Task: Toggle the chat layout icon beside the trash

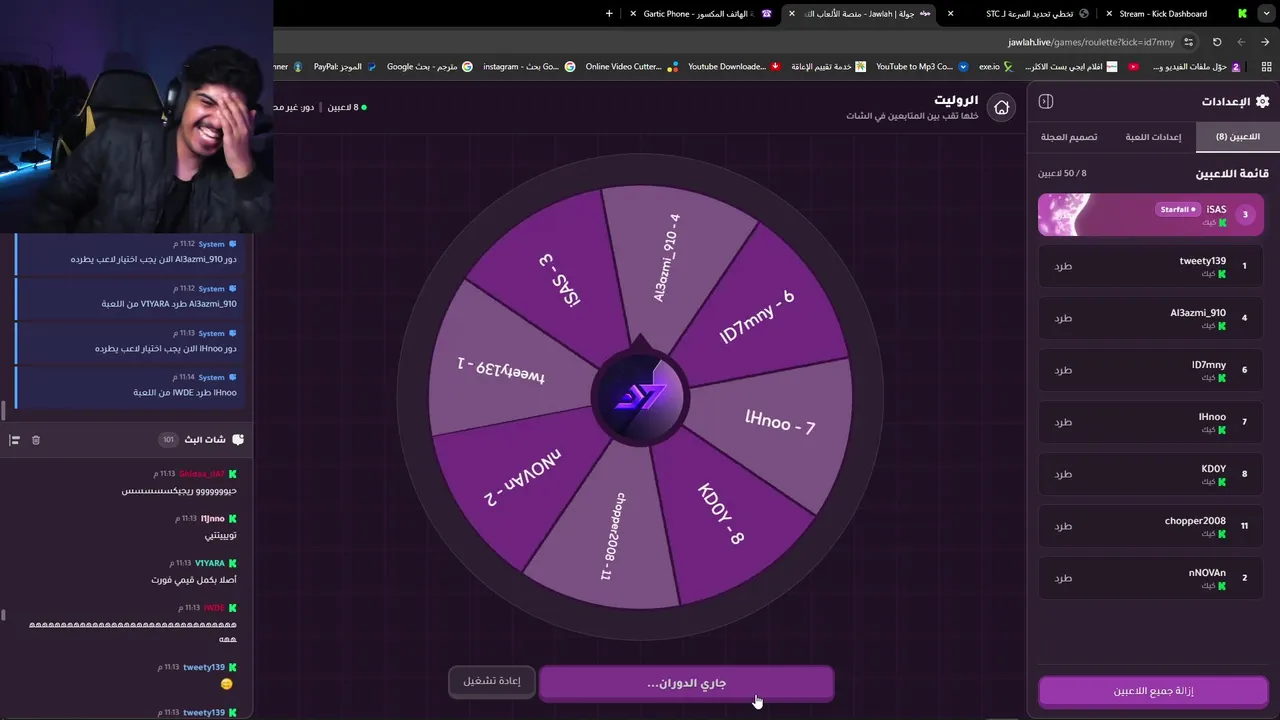Action: point(15,440)
